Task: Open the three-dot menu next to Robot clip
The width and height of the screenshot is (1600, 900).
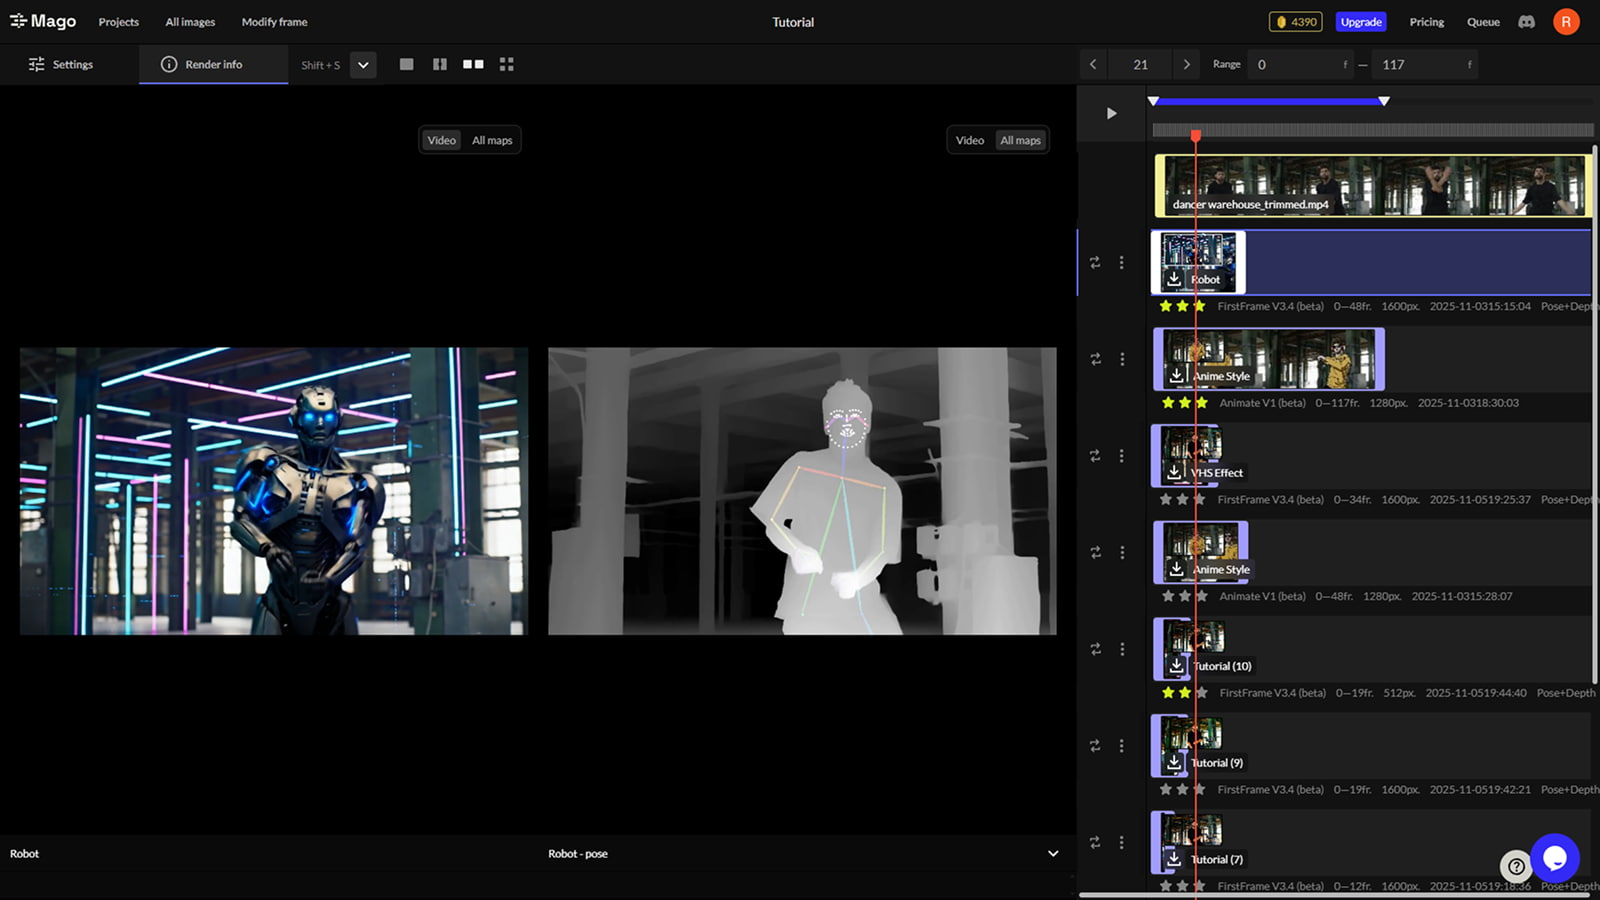Action: click(x=1123, y=262)
